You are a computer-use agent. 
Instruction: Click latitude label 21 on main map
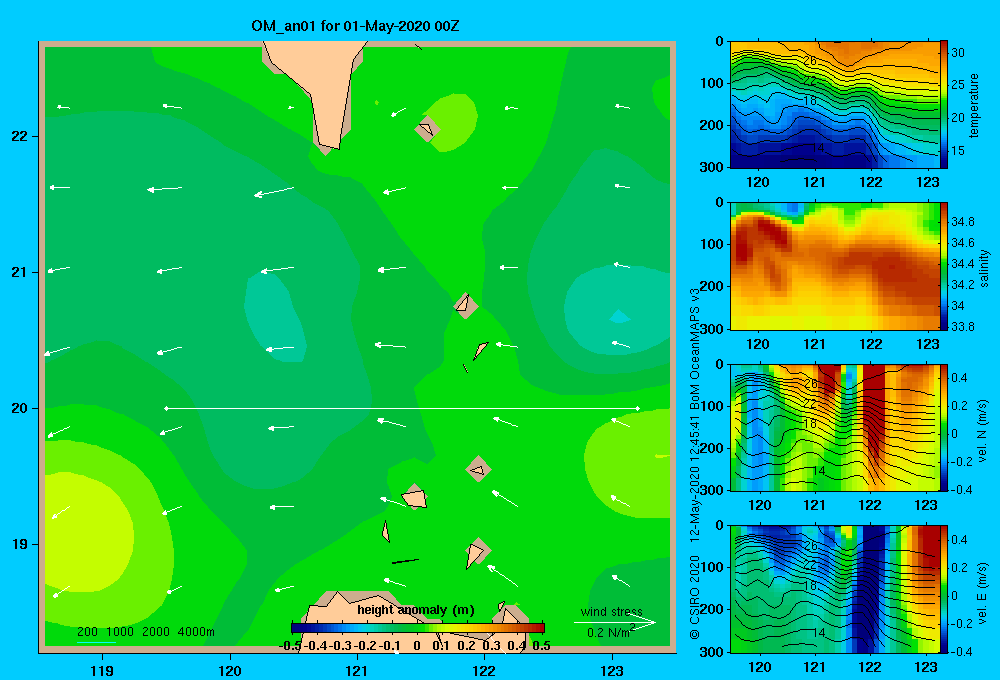point(20,272)
